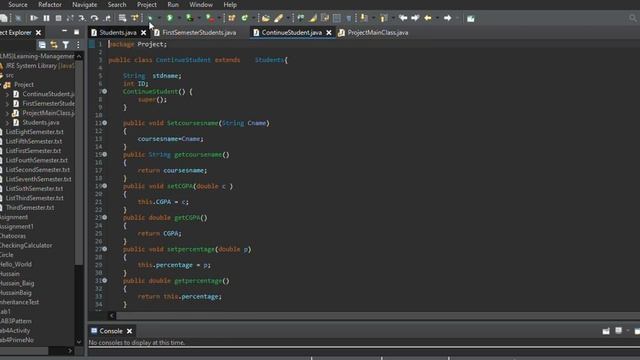640x360 pixels.
Task: Toggle Show Whitespace Characters
Action: click(349, 18)
